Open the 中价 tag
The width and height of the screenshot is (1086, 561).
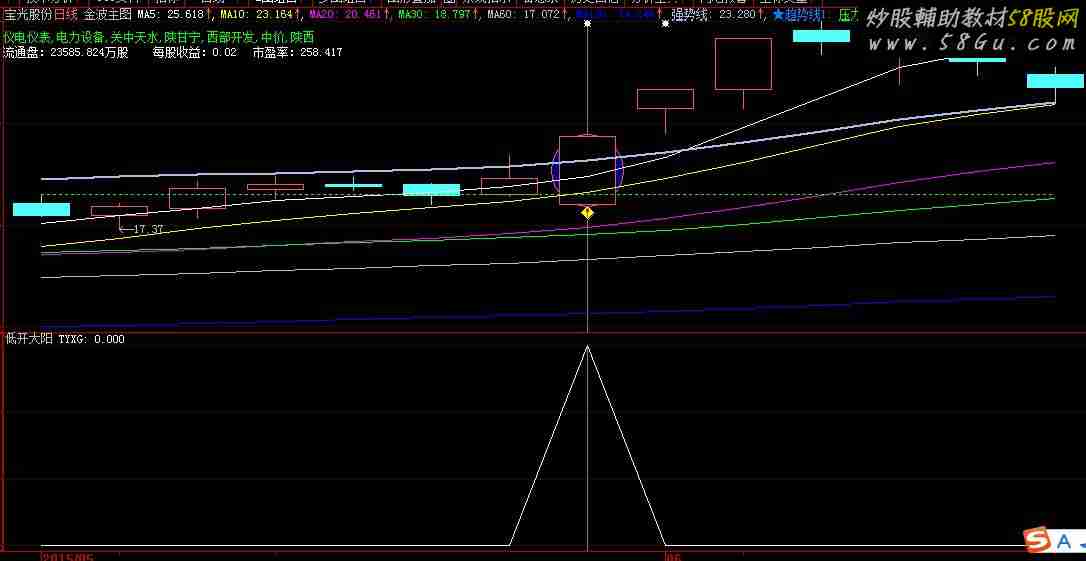(x=274, y=38)
